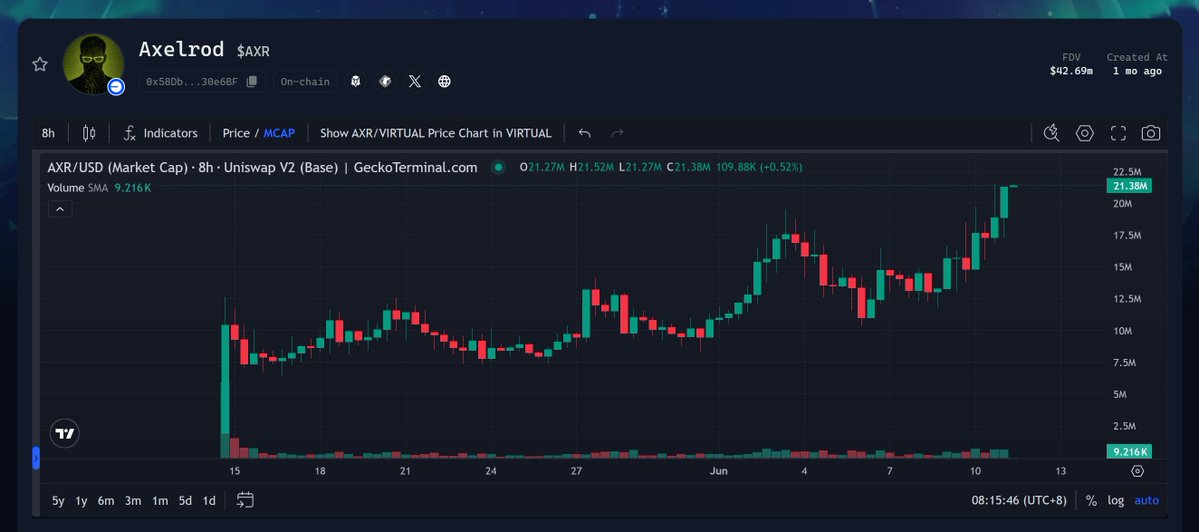Click the $AXR ticker text
The height and width of the screenshot is (532, 1199).
coord(253,51)
